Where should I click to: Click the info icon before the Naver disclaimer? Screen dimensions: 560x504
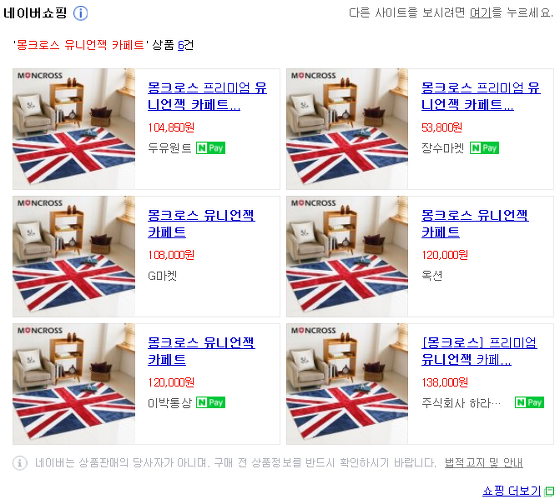point(20,463)
